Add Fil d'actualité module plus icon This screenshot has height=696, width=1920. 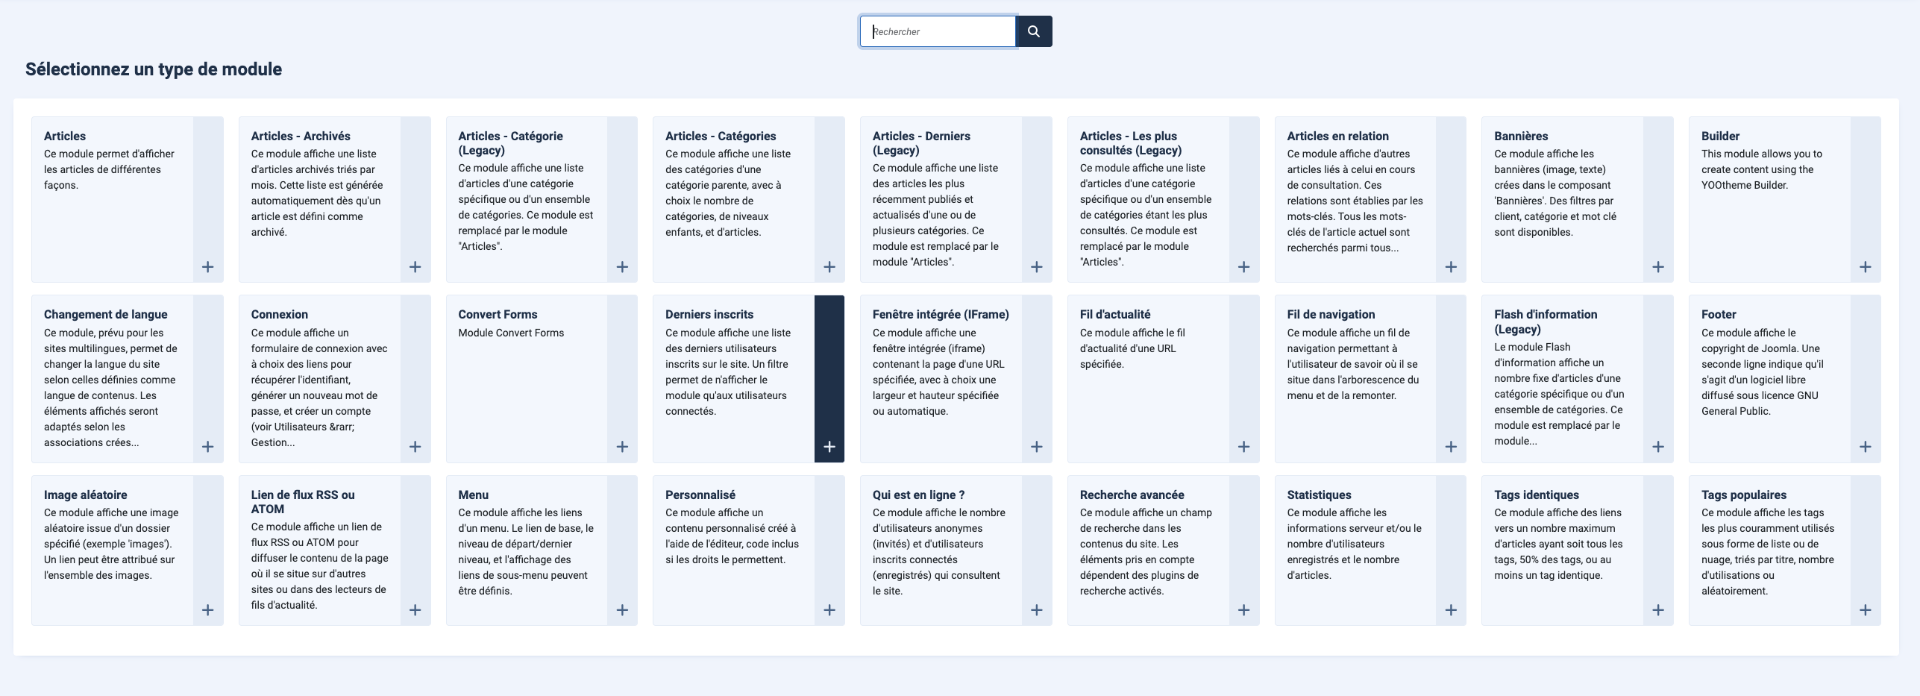(1244, 447)
